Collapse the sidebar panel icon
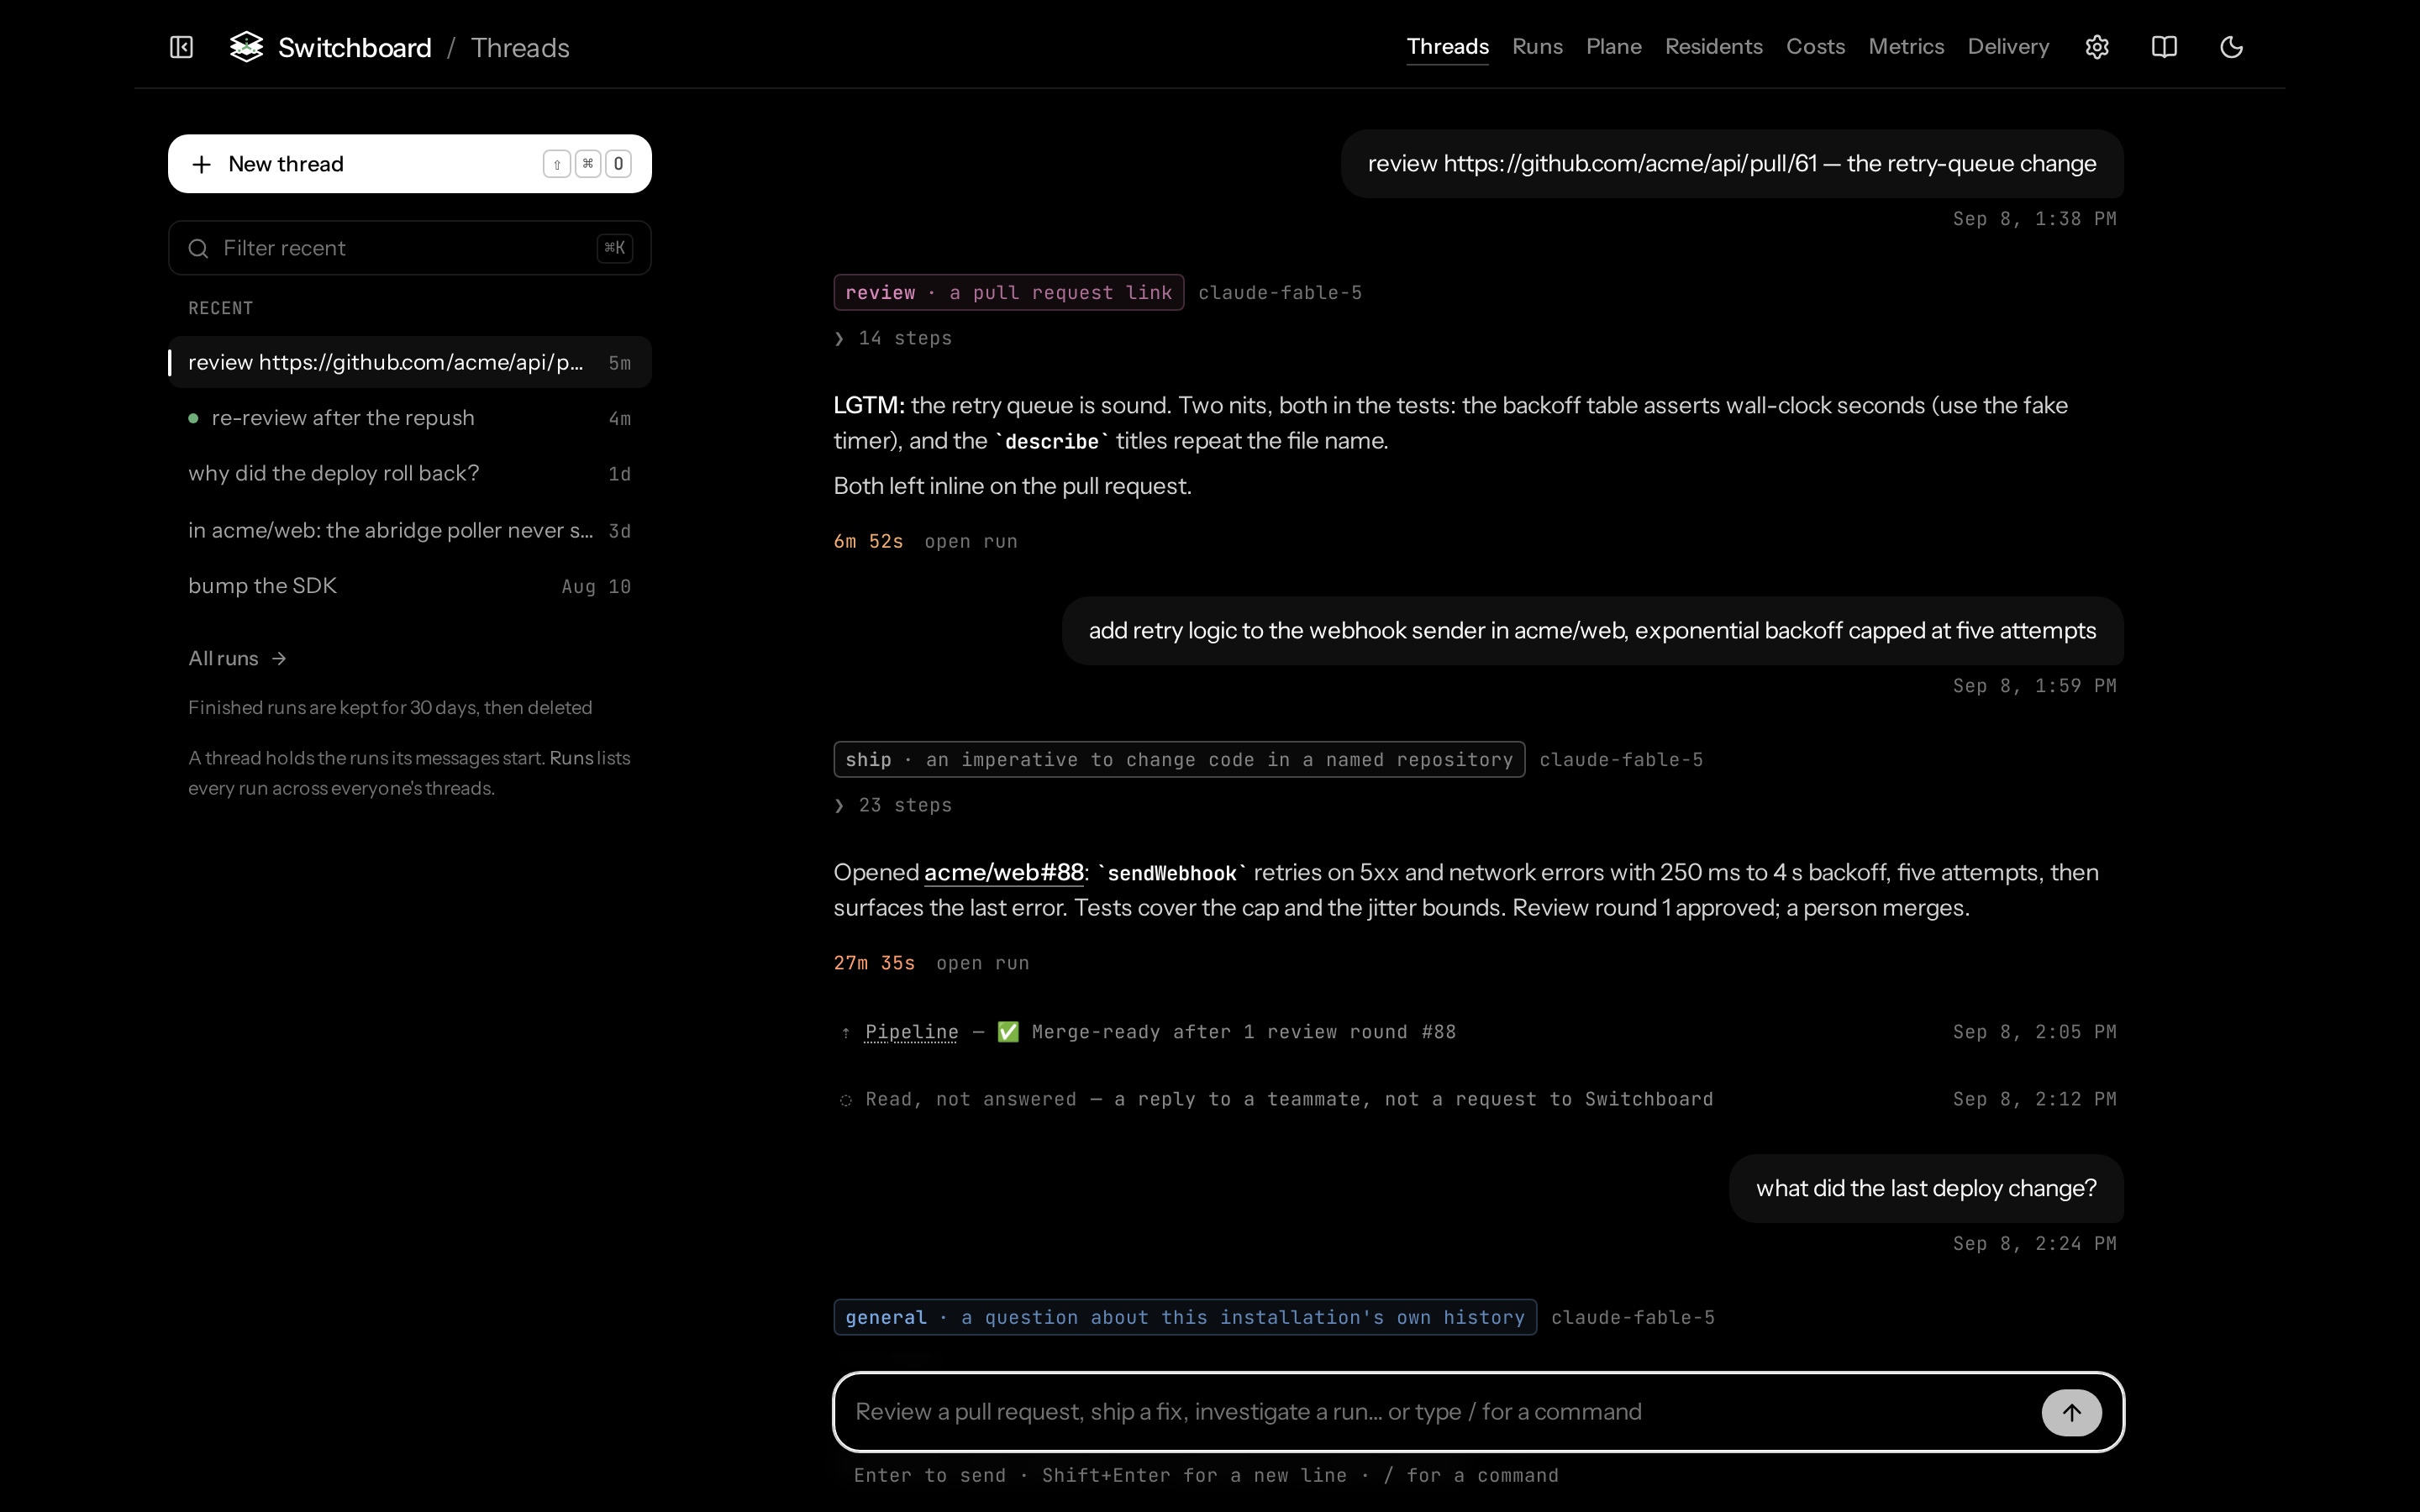The width and height of the screenshot is (2420, 1512). click(181, 47)
